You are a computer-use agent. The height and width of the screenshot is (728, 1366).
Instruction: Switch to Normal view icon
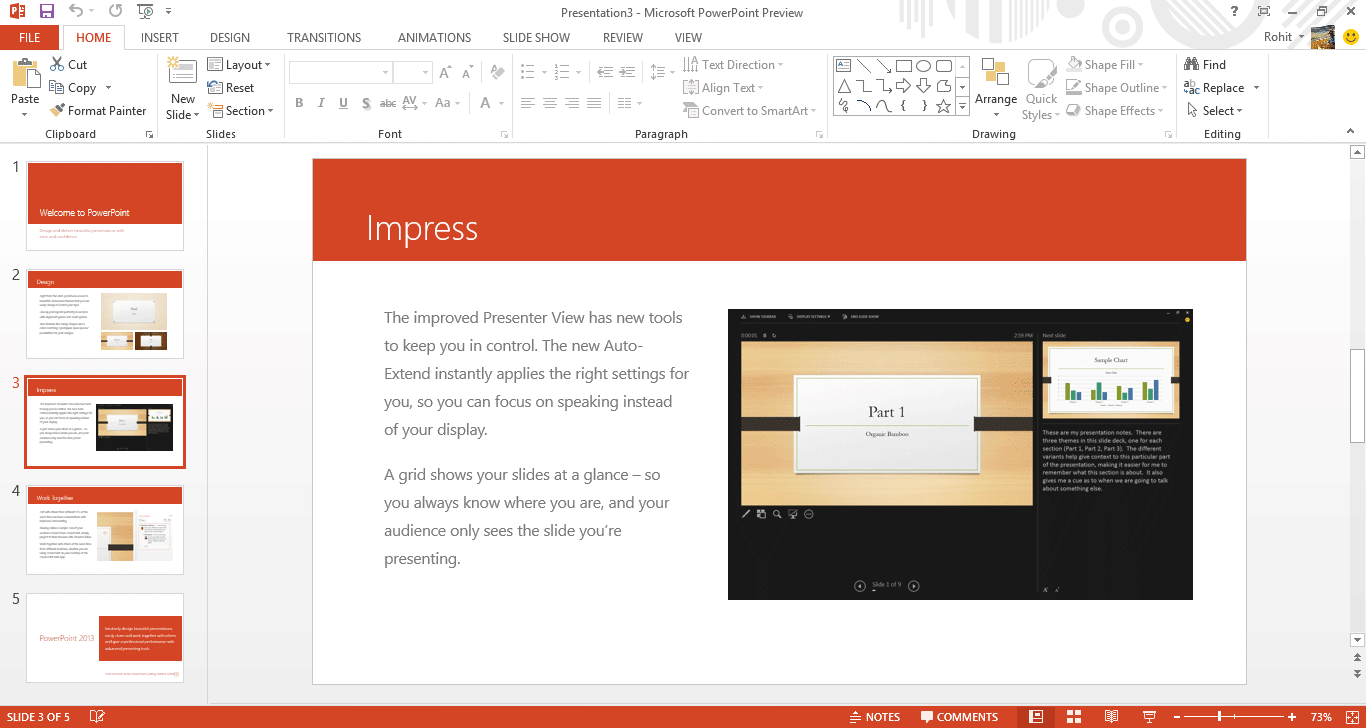tap(1036, 717)
